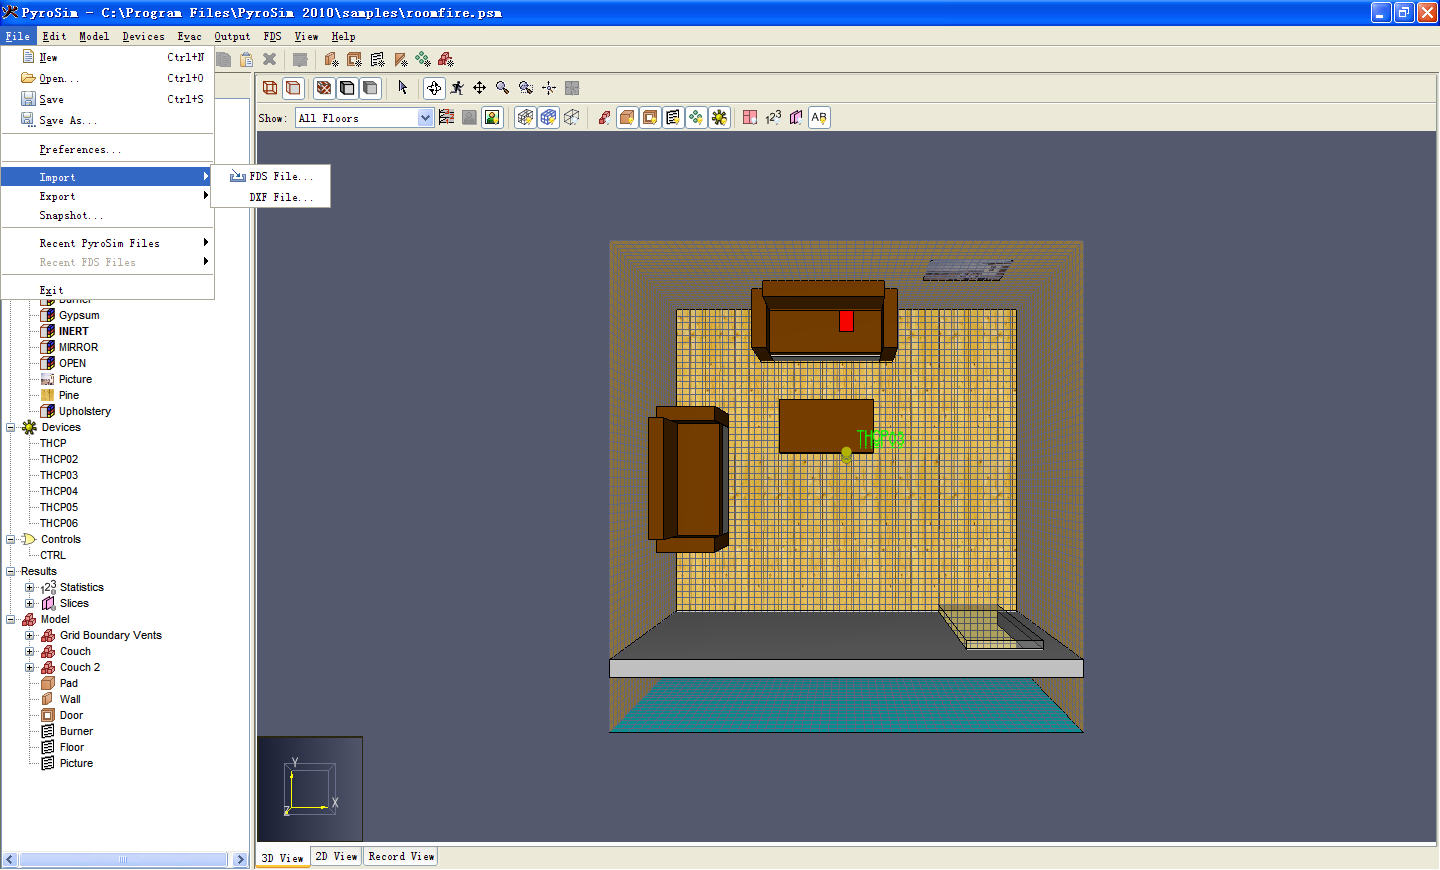
Task: Choose FDS File... from Import submenu
Action: (x=271, y=176)
